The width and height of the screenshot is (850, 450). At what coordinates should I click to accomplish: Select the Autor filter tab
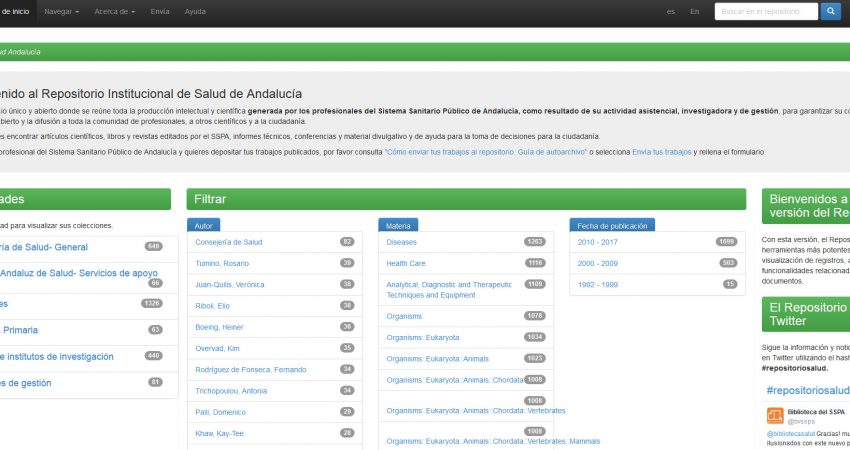point(204,226)
